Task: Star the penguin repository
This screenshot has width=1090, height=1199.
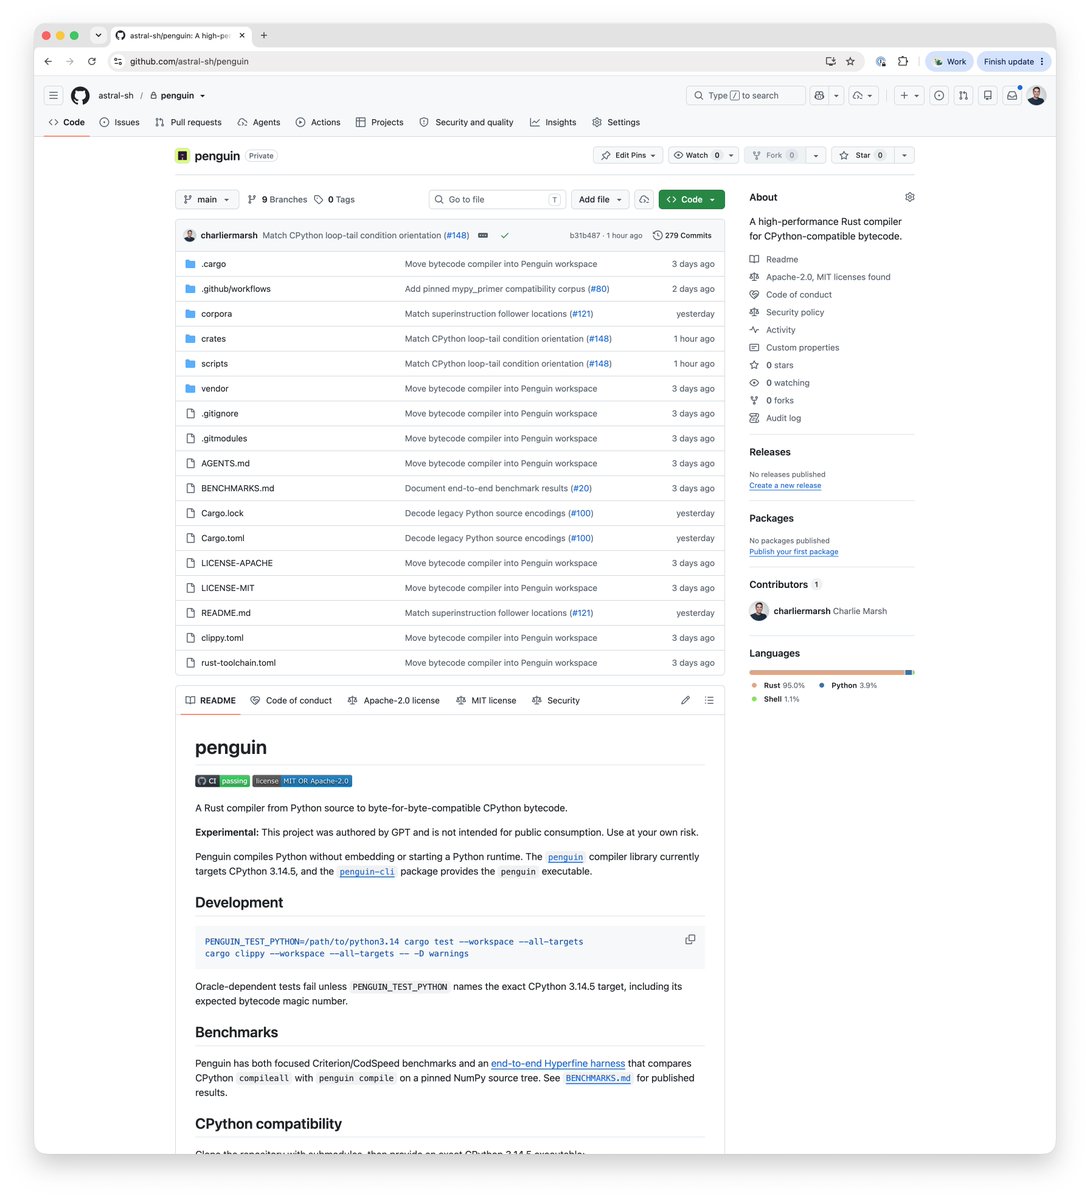Action: click(862, 155)
